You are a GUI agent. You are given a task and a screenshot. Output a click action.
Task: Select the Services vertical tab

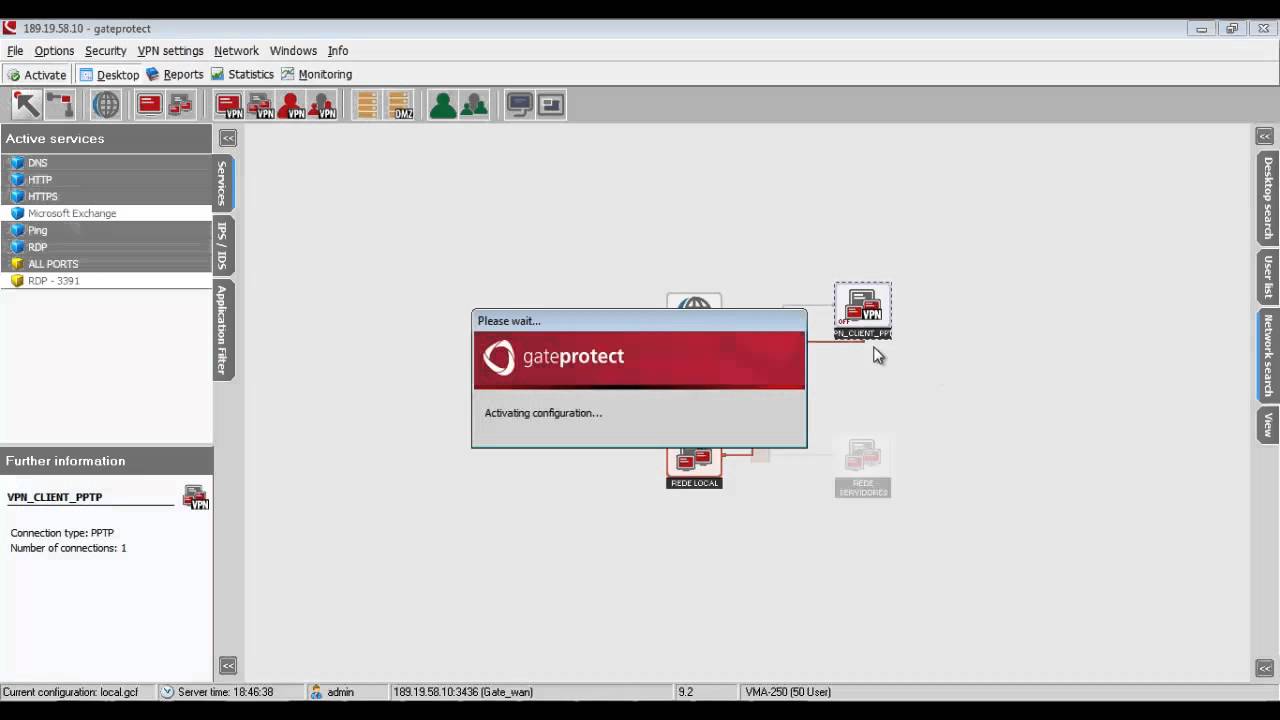(223, 183)
